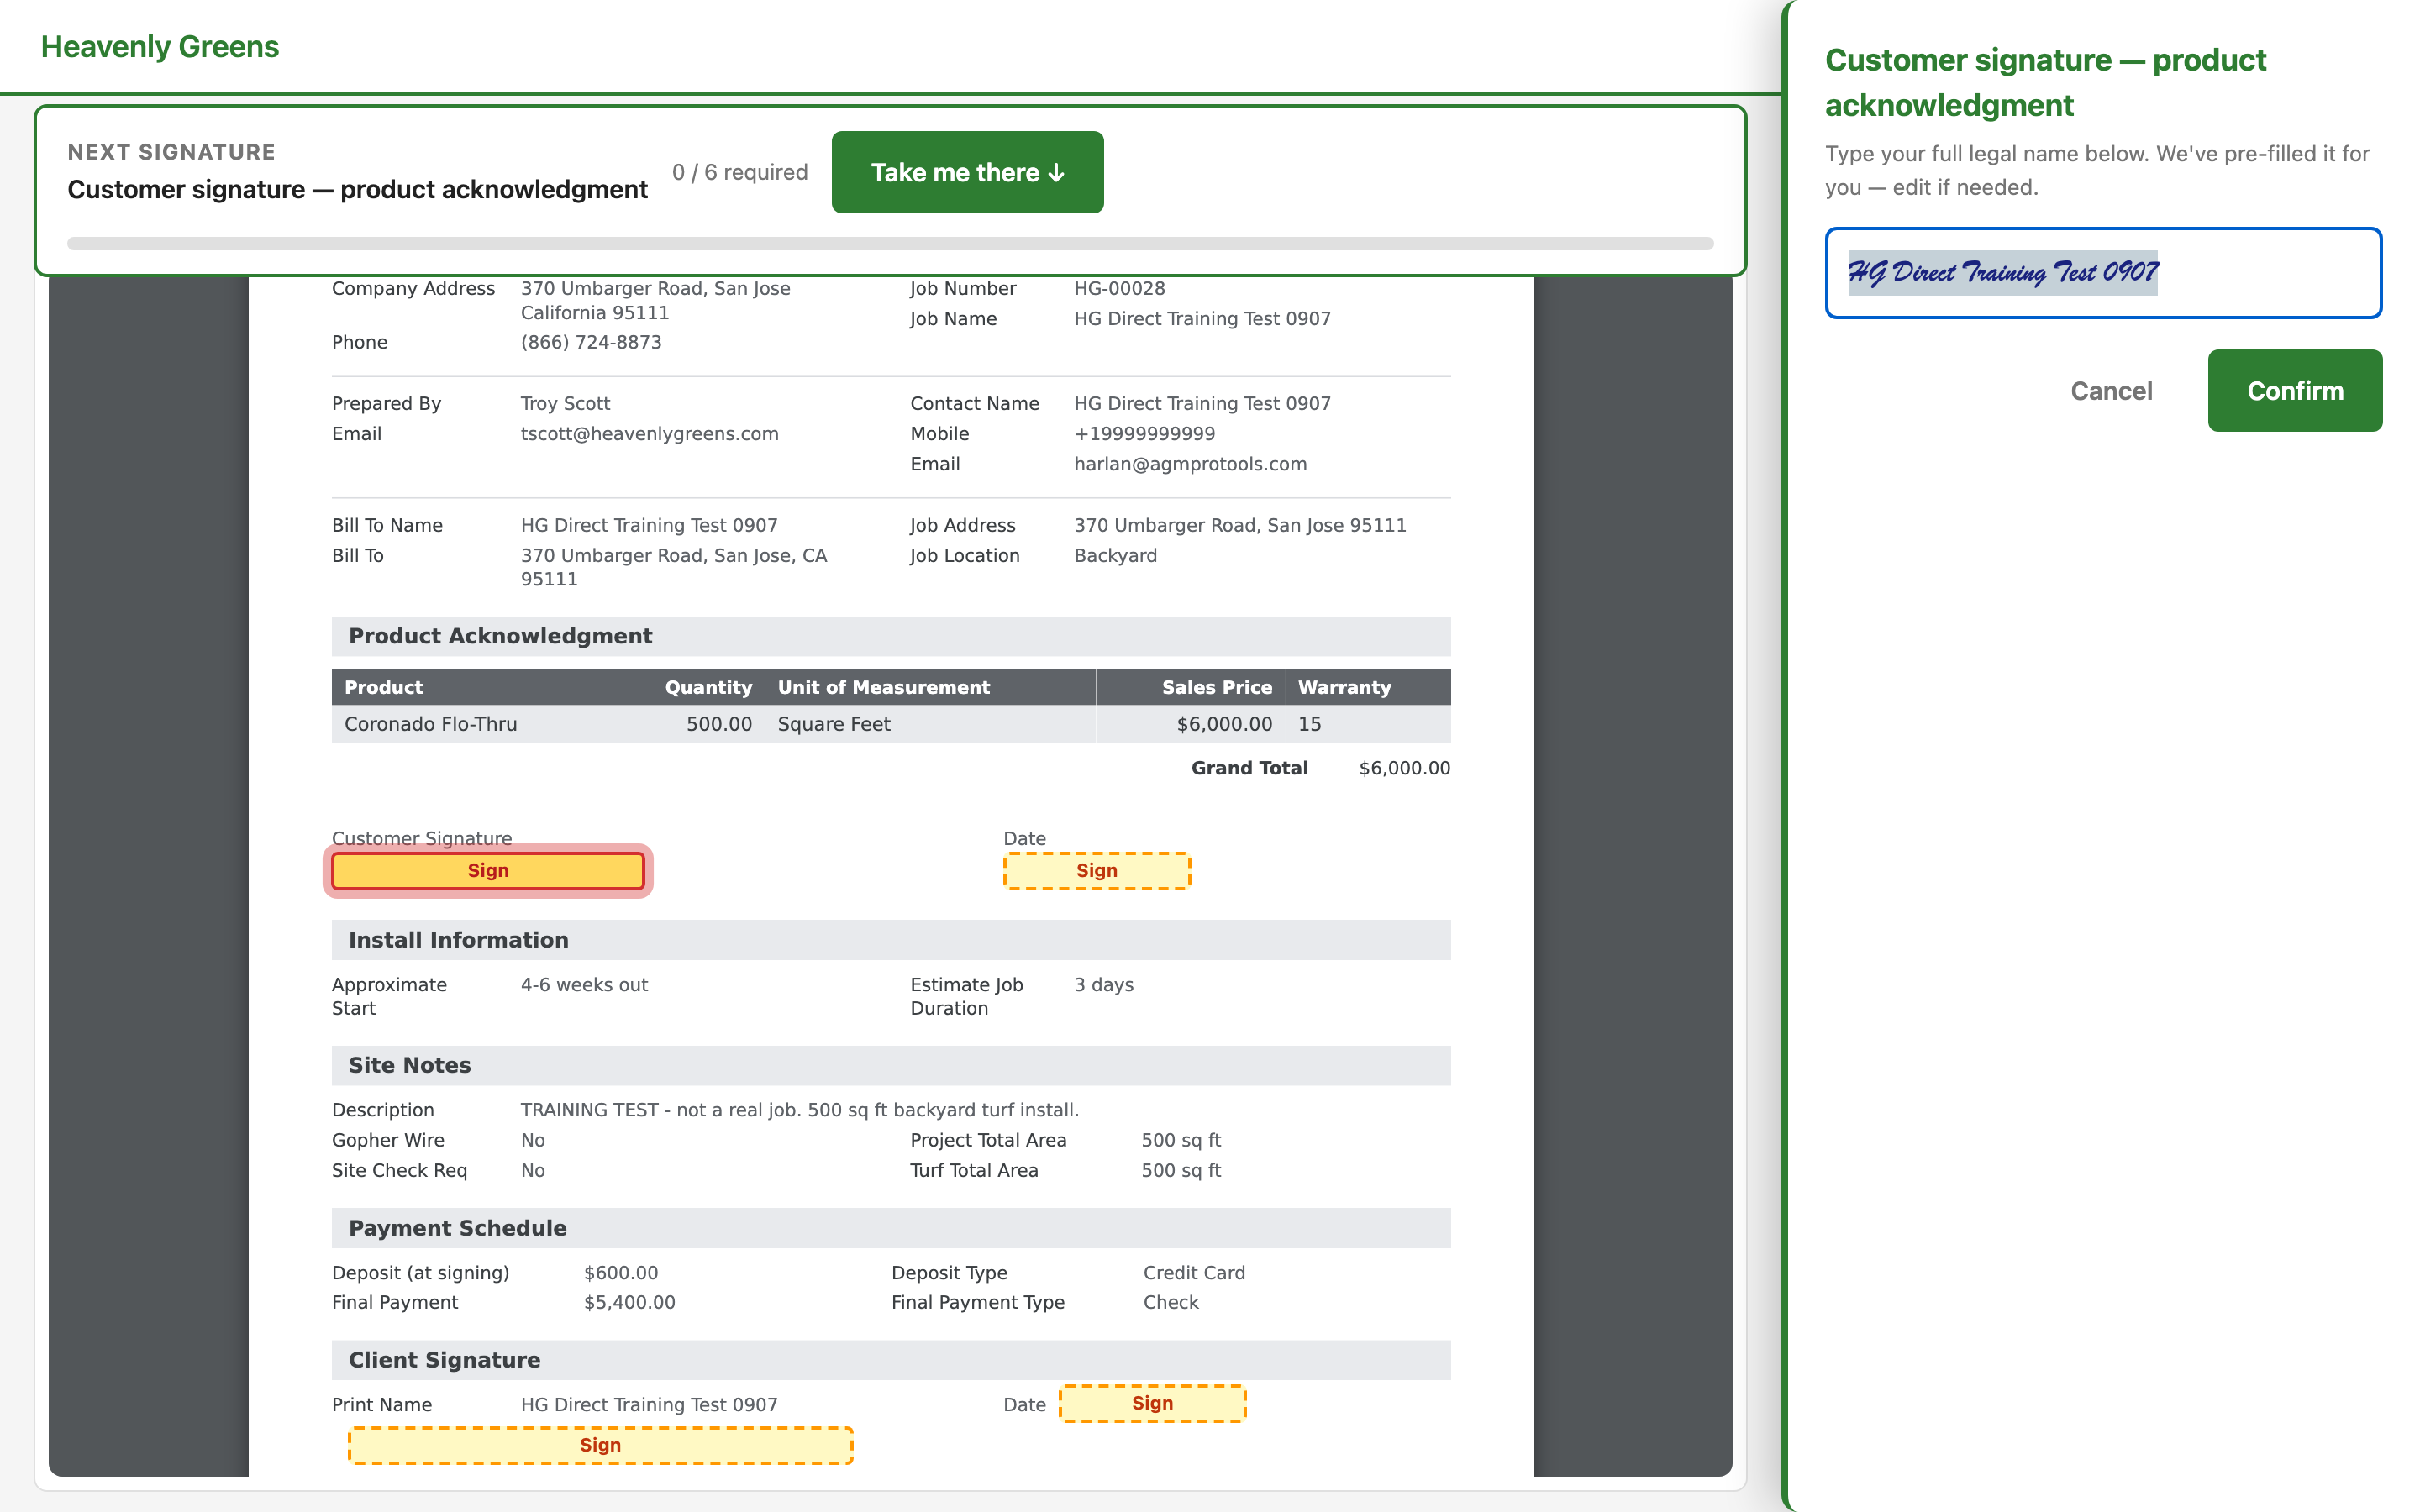Click the "Type your full legal name below" instruction
The height and width of the screenshot is (1512, 2420).
(x=2097, y=170)
